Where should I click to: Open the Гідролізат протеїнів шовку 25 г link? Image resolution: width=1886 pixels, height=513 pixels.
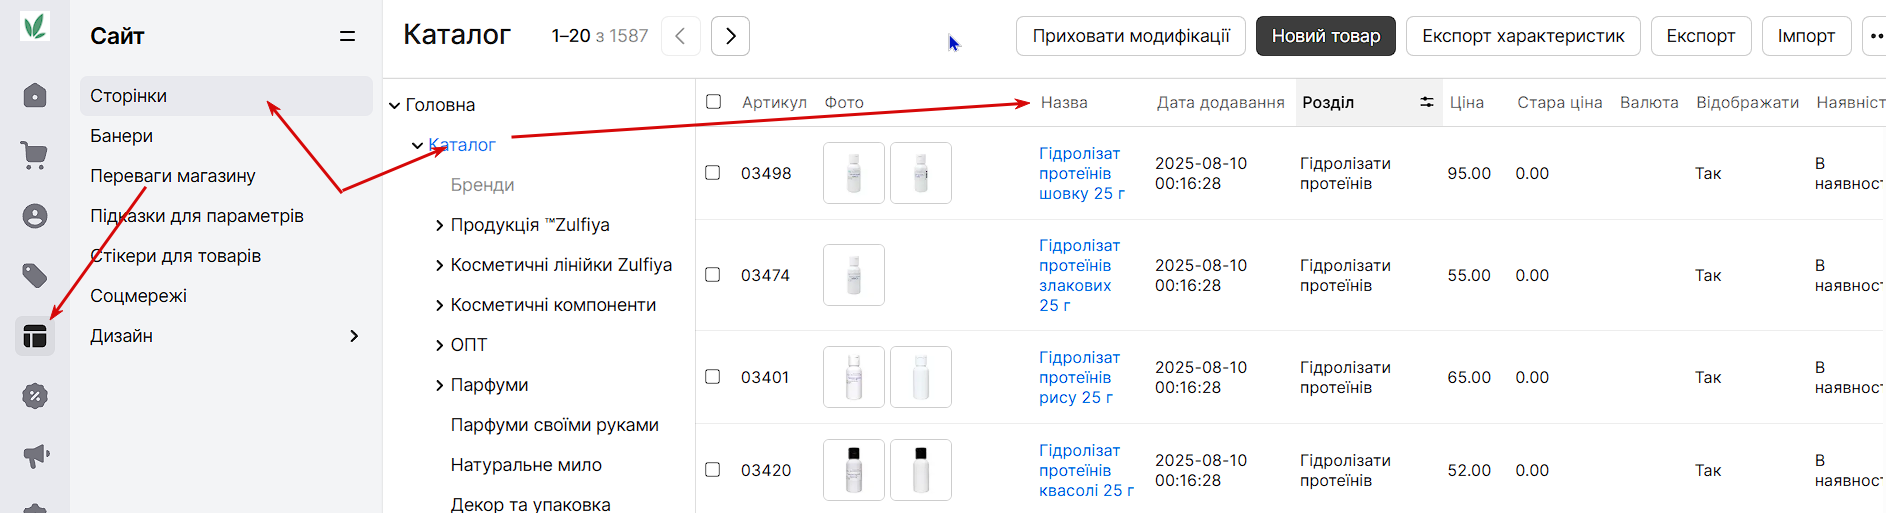coord(1082,173)
